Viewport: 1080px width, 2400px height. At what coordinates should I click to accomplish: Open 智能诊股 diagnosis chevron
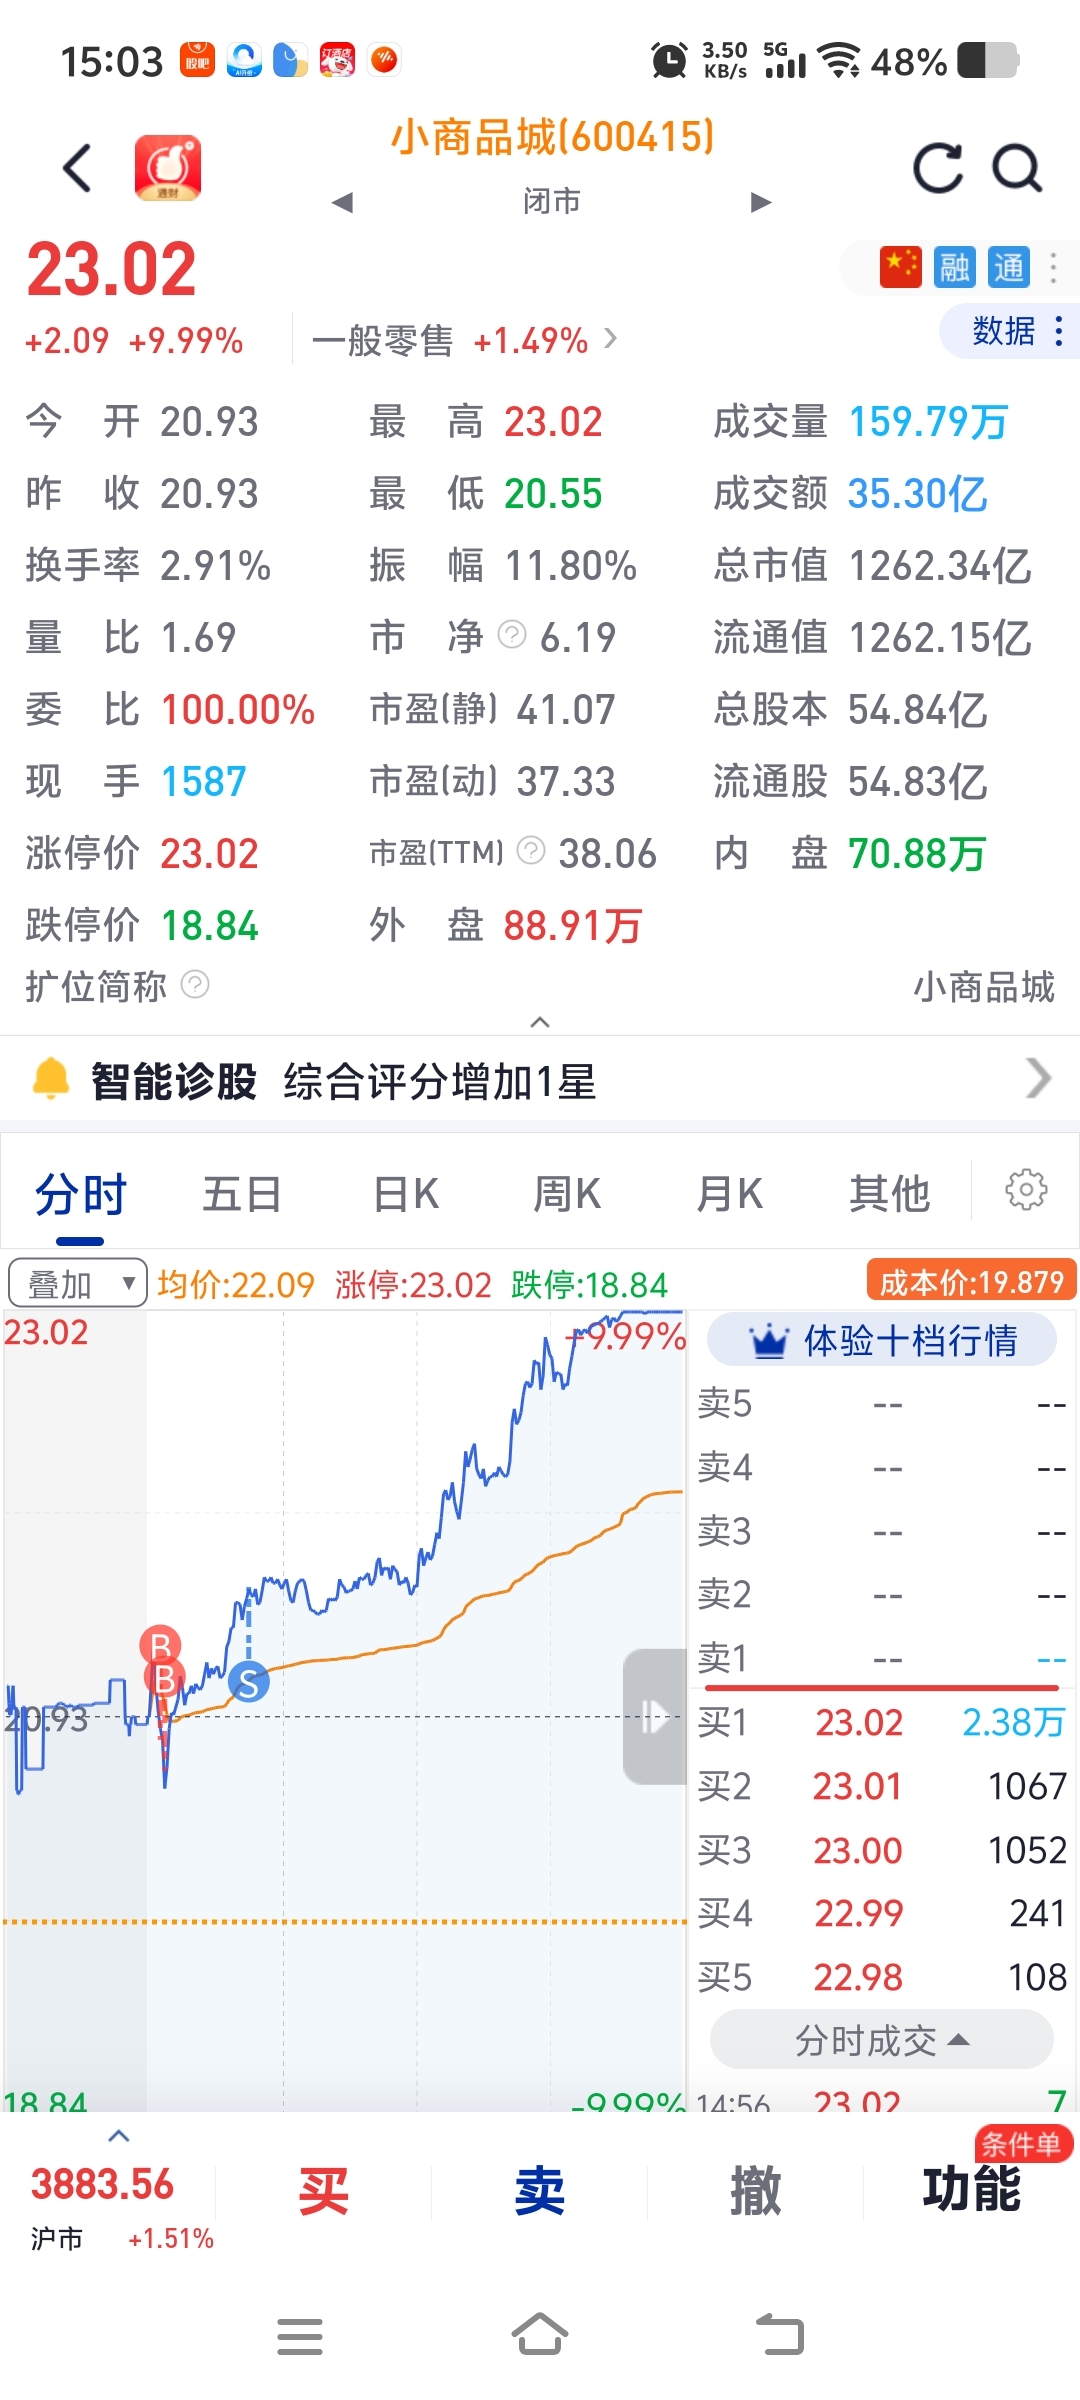click(x=1039, y=1079)
